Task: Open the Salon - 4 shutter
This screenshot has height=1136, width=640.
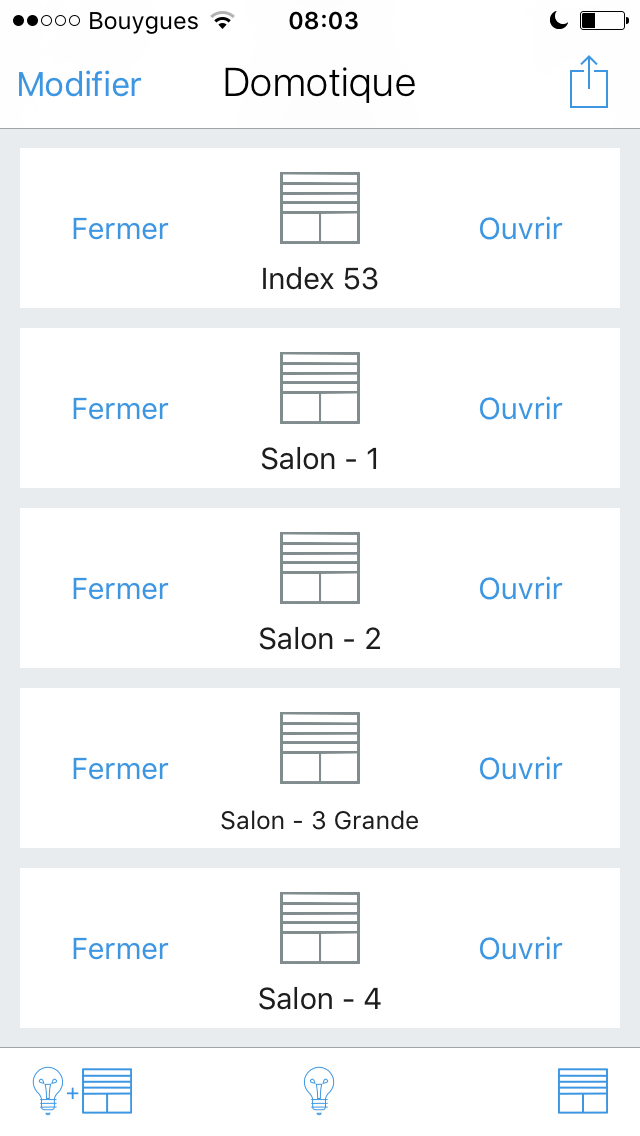Action: pos(520,949)
